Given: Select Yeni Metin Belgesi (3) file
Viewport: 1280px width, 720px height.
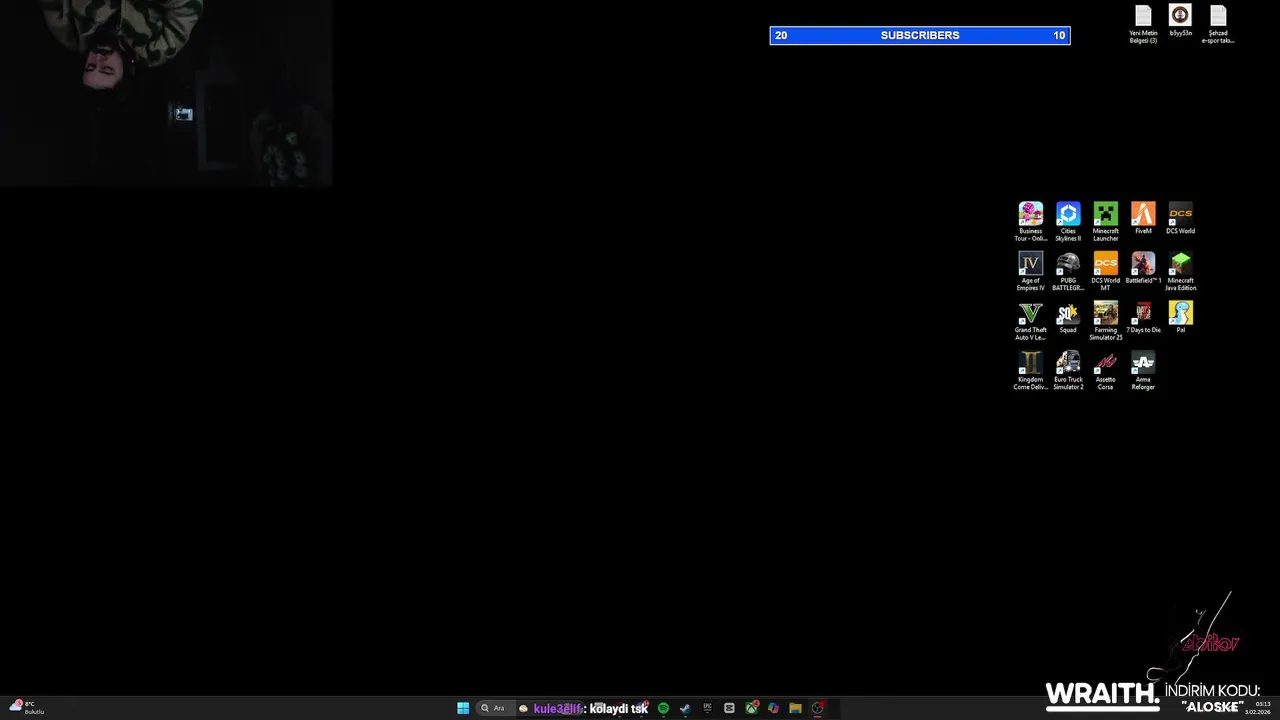Looking at the screenshot, I should [1143, 24].
